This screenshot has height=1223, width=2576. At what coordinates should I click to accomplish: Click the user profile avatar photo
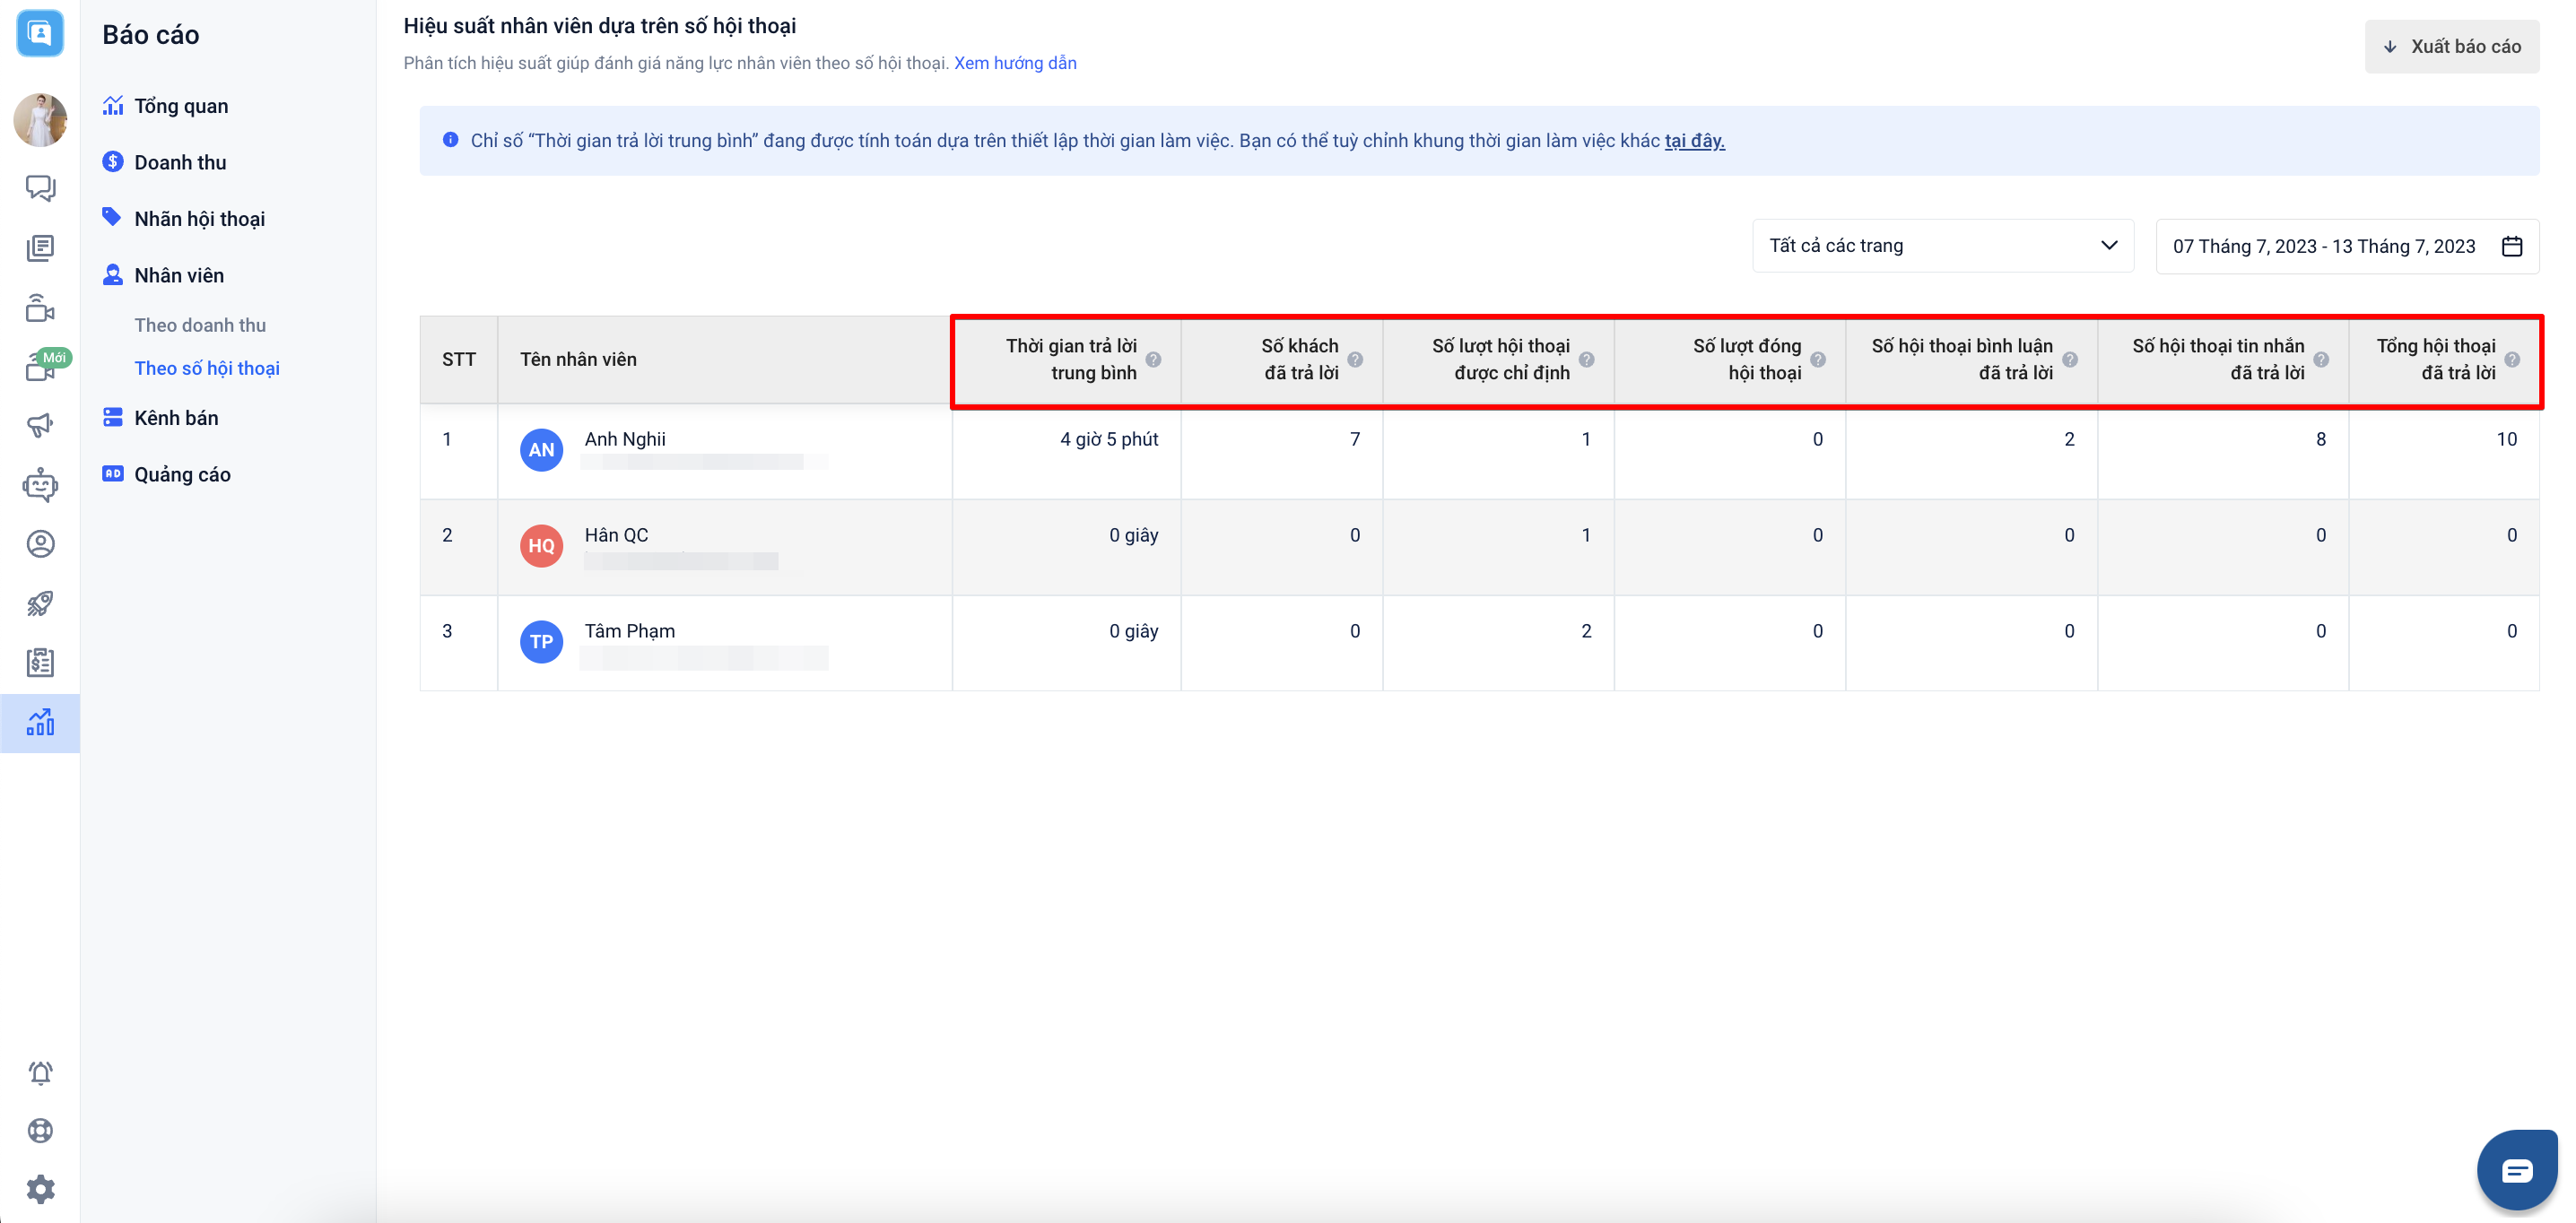(x=40, y=120)
